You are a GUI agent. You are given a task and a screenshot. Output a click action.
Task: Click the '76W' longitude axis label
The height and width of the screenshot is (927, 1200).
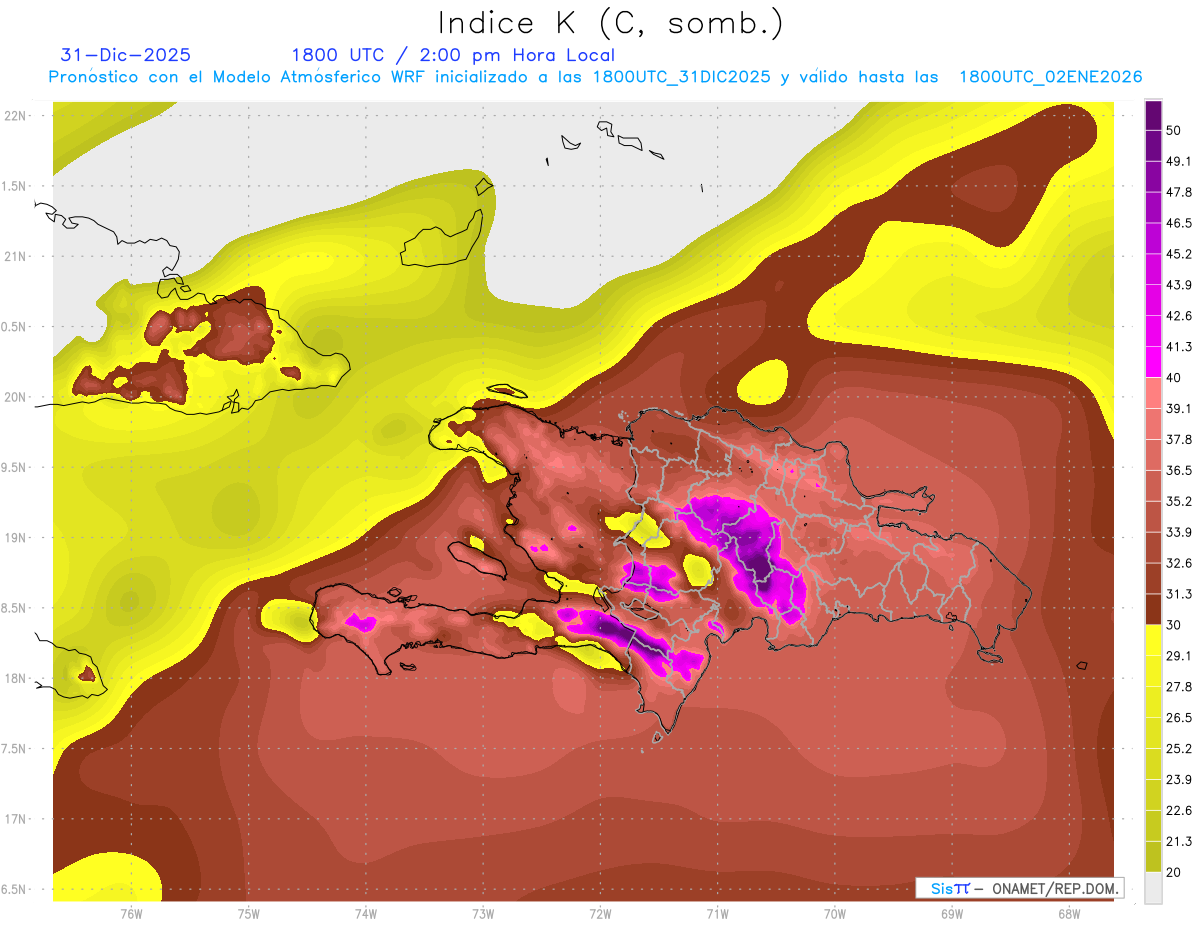coord(131,913)
